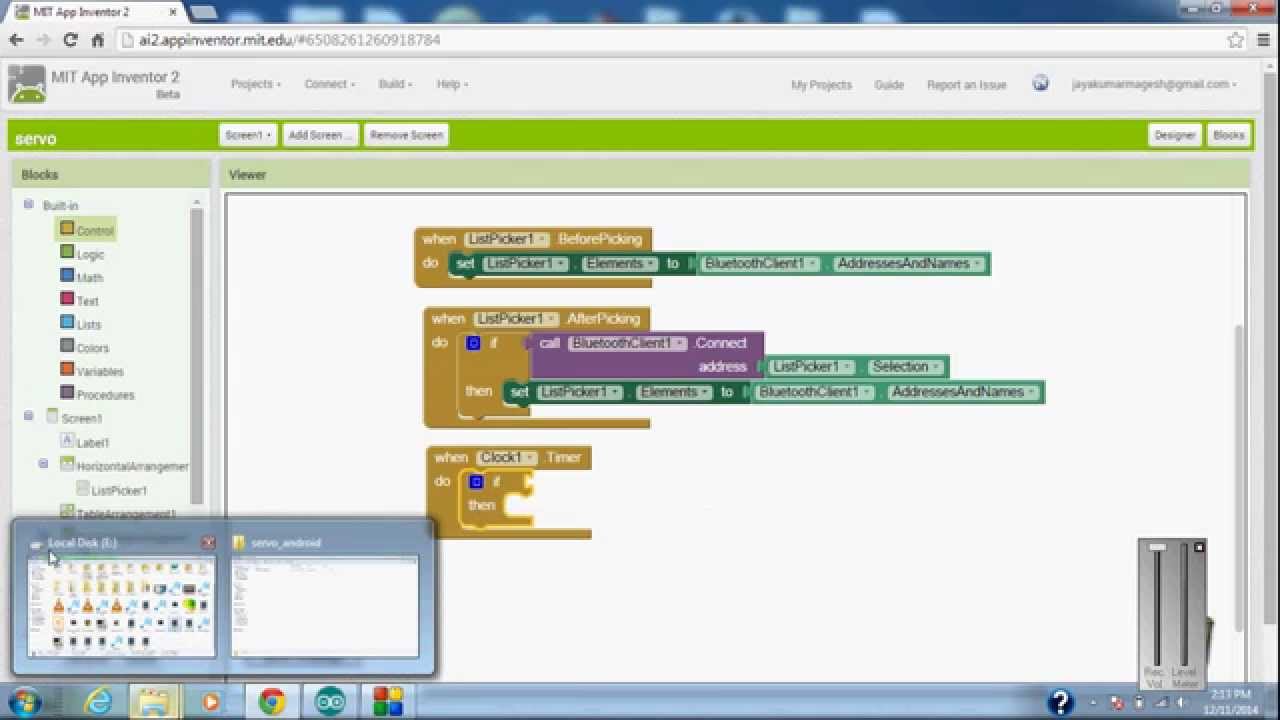Open the Projects menu
The height and width of the screenshot is (720, 1280).
[x=256, y=84]
